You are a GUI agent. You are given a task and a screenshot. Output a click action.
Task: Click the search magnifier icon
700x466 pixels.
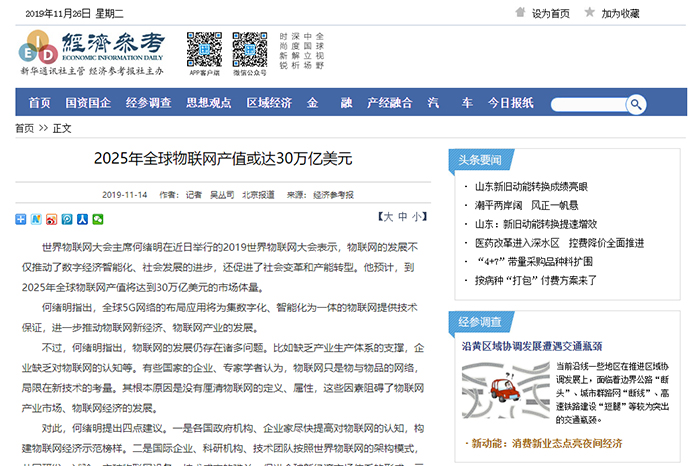point(635,104)
